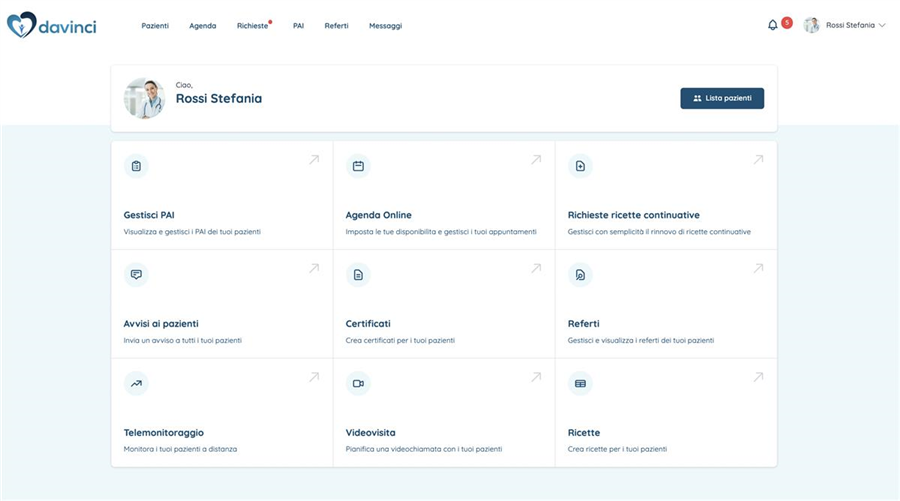Click the Telemonitoraggio trend icon
Viewport: 900px width, 501px height.
pos(136,383)
